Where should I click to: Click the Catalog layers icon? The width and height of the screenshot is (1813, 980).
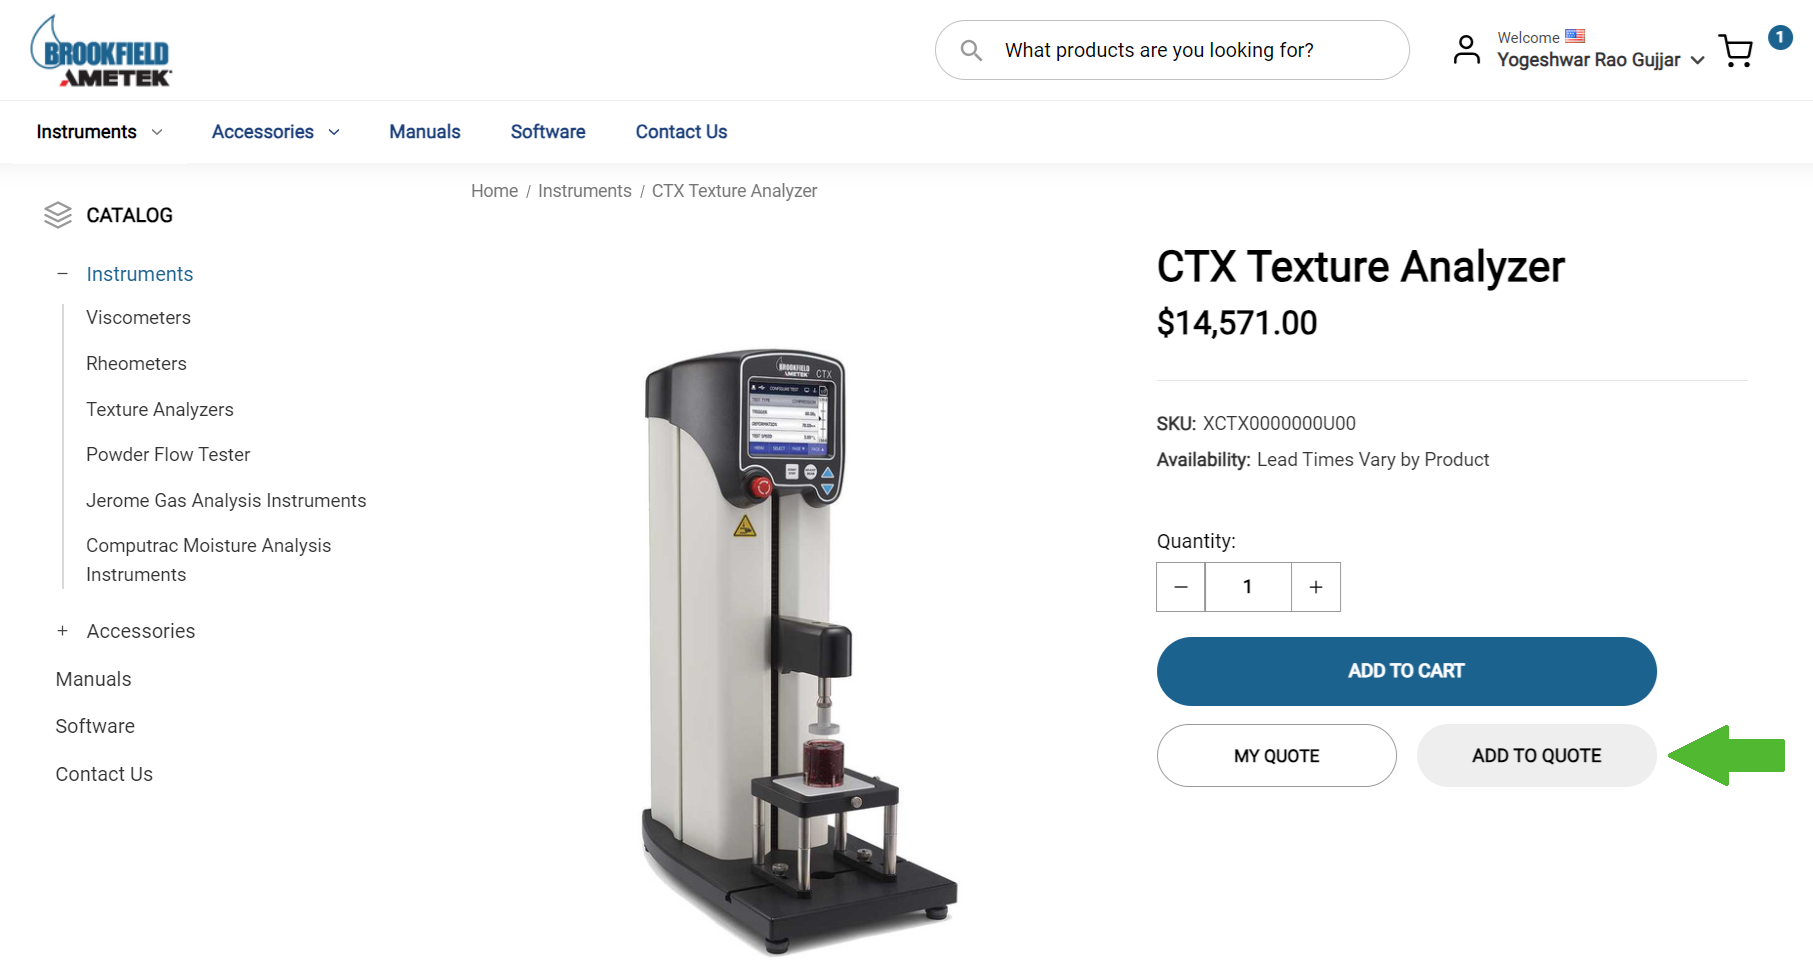point(58,215)
